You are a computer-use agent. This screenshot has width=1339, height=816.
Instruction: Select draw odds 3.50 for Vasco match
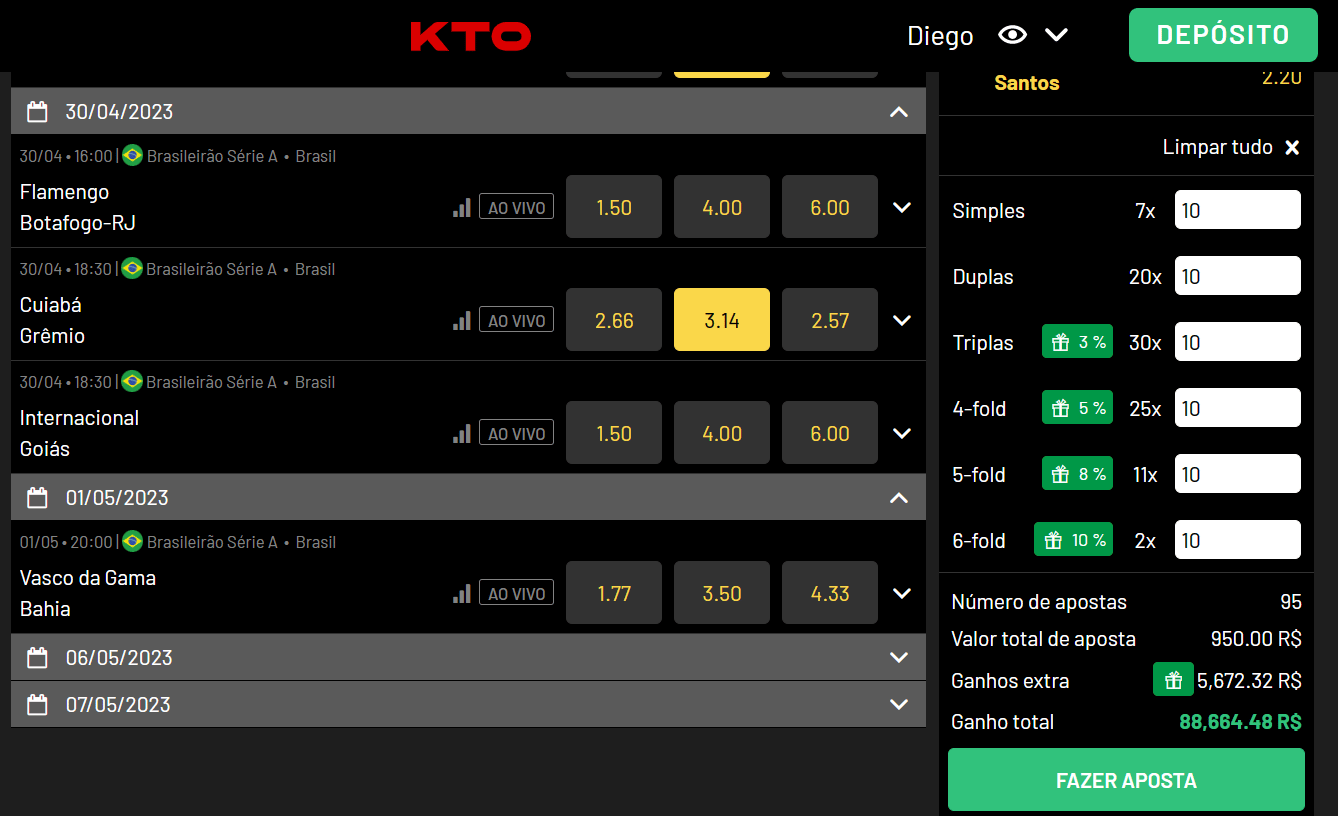[x=722, y=593]
